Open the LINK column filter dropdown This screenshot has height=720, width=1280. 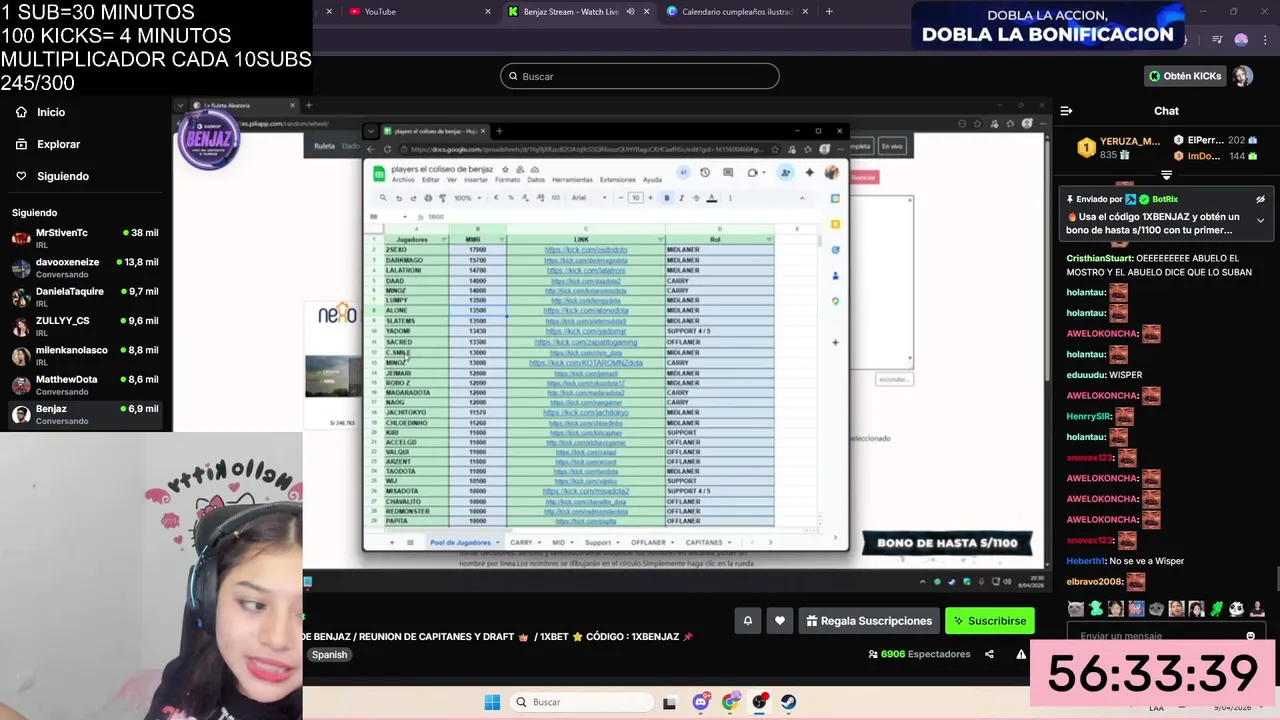click(x=660, y=239)
